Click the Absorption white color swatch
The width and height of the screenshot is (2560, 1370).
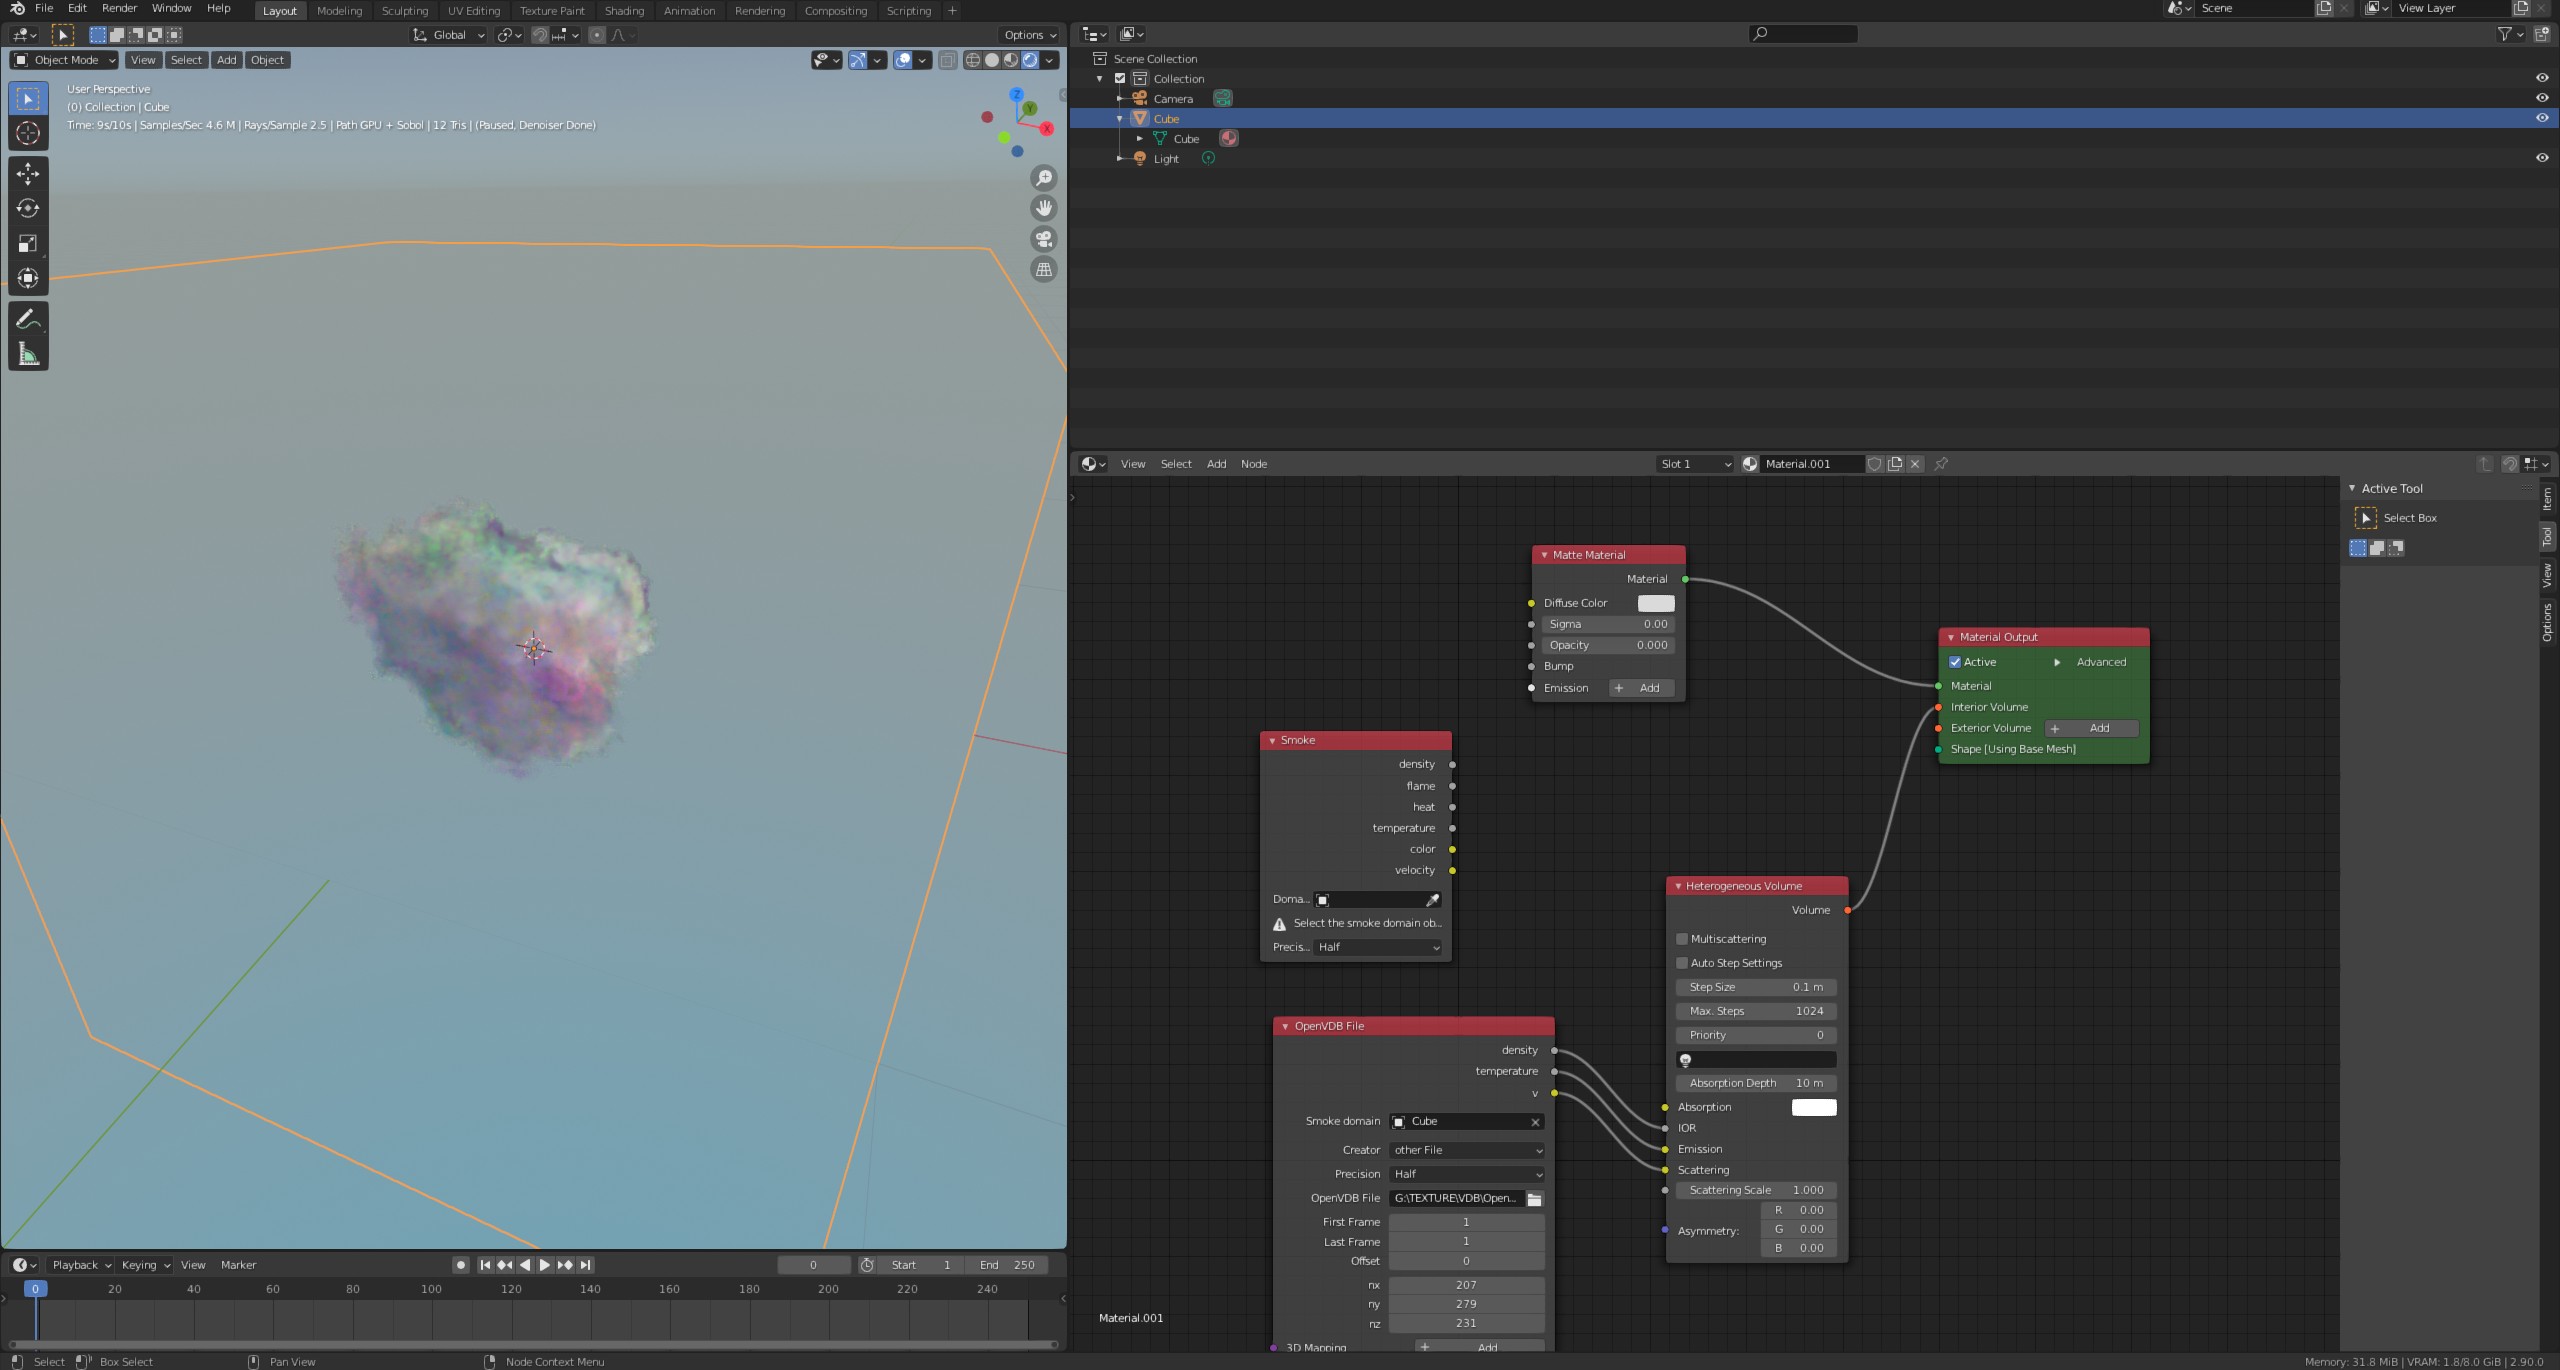point(1813,1107)
